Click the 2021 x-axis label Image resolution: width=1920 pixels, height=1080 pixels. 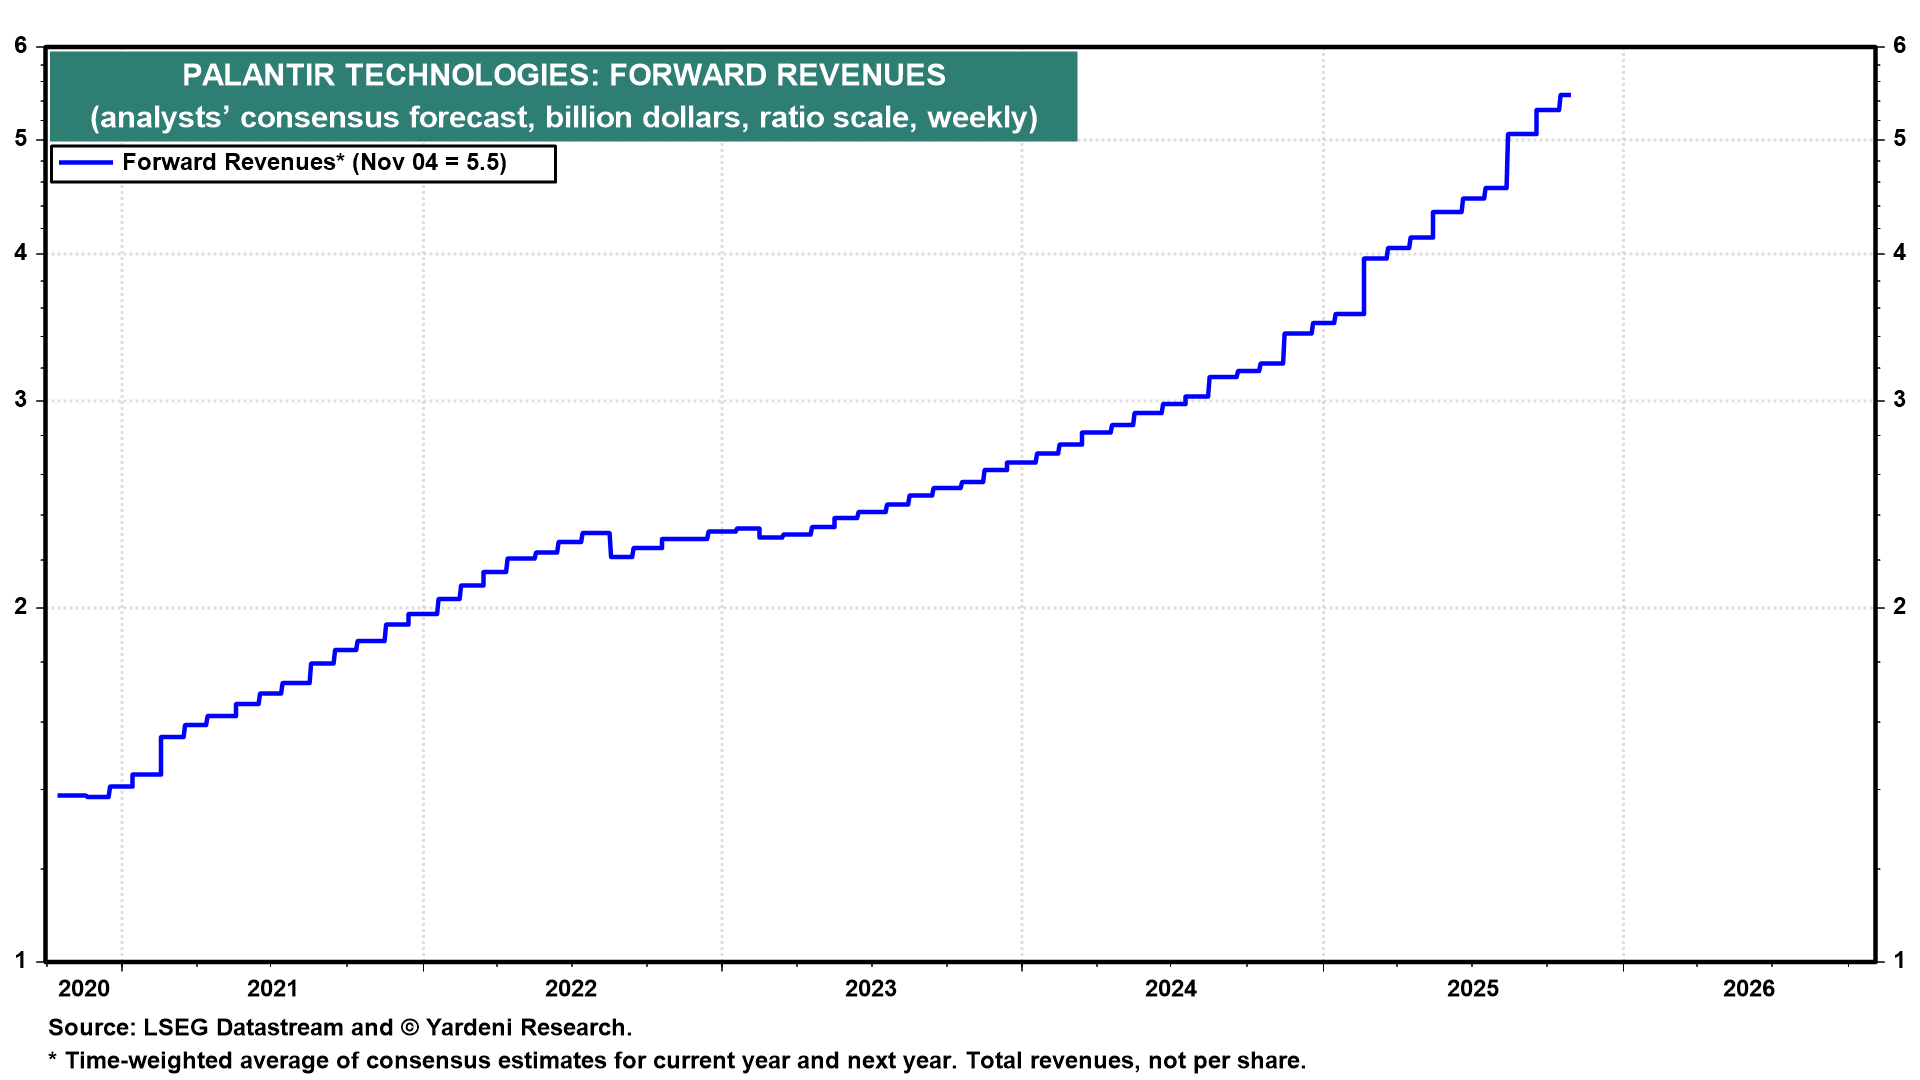pos(272,989)
